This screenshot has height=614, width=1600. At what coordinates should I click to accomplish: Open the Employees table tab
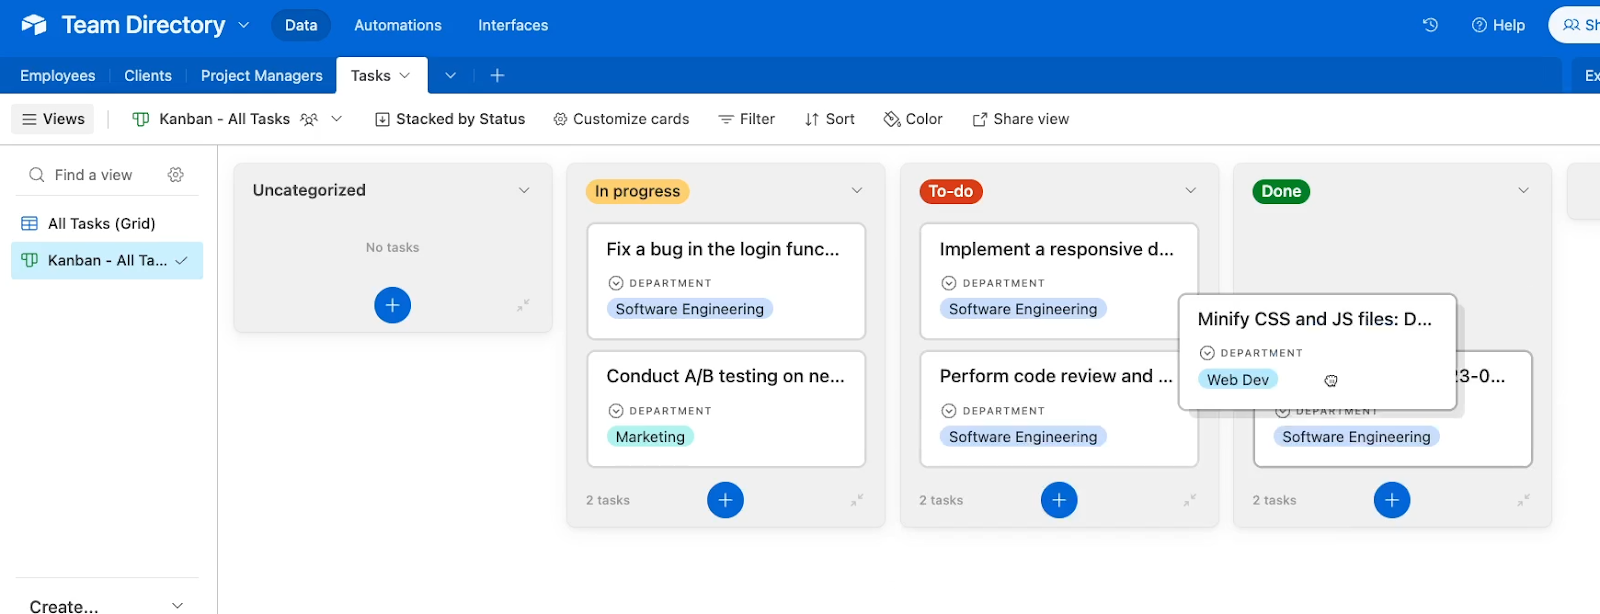(58, 76)
